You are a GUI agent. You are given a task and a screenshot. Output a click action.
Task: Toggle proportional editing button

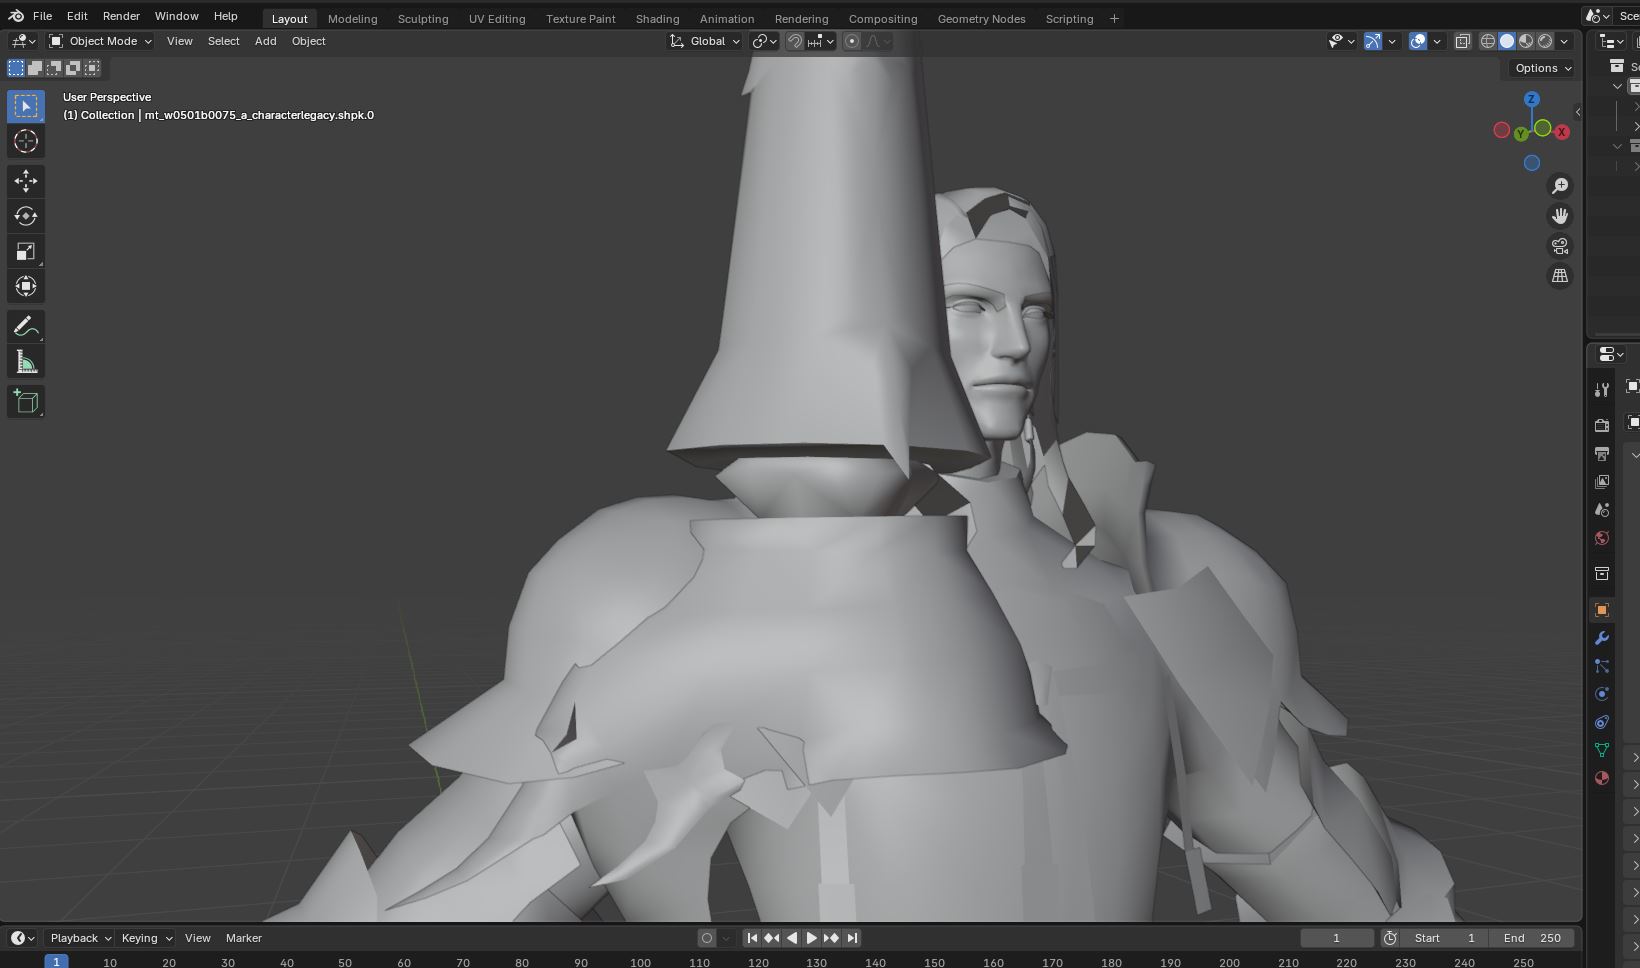852,41
